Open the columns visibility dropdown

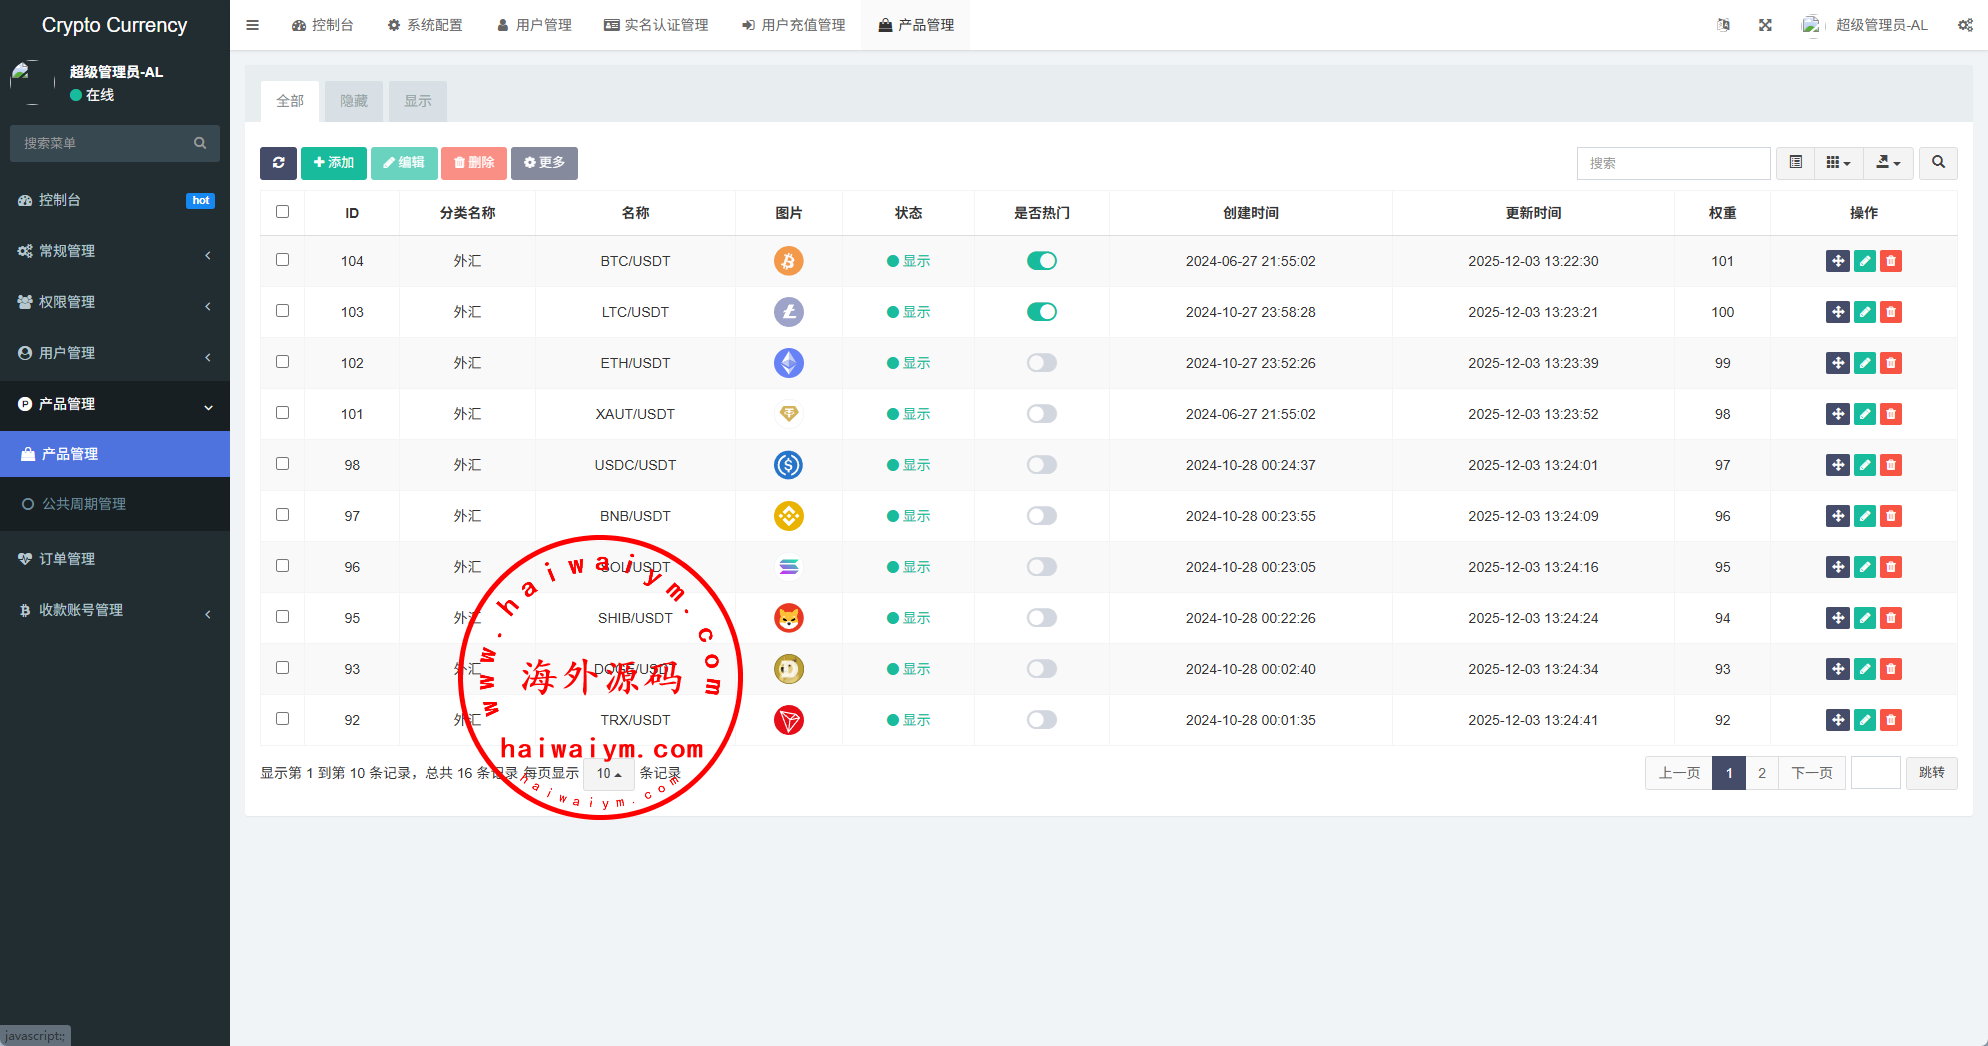(x=1838, y=163)
